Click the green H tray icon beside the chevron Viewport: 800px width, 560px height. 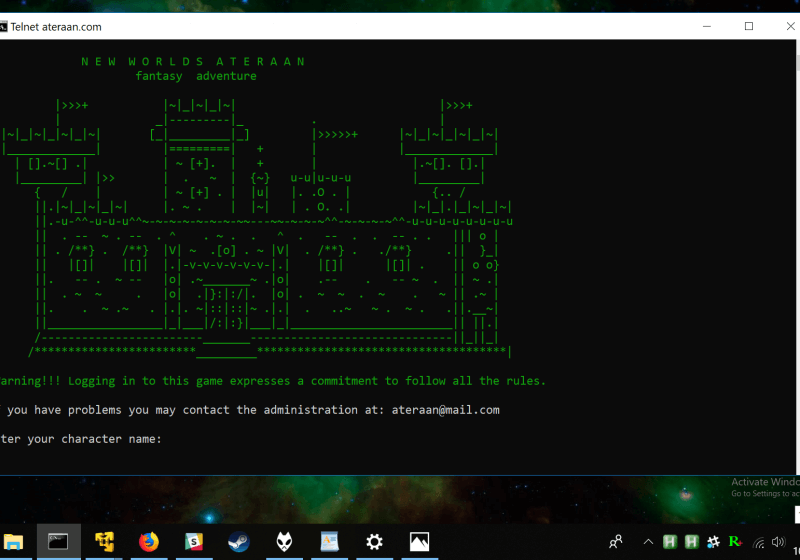[669, 542]
